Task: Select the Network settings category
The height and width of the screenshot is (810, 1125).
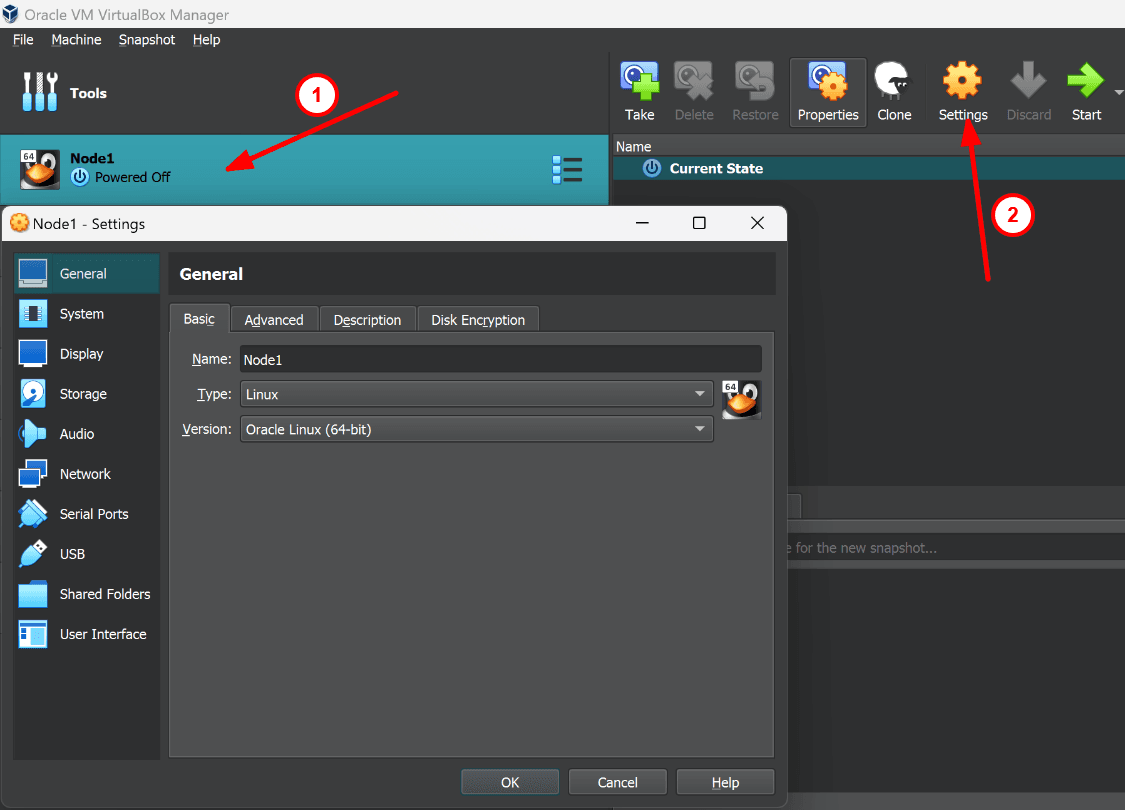Action: tap(84, 473)
